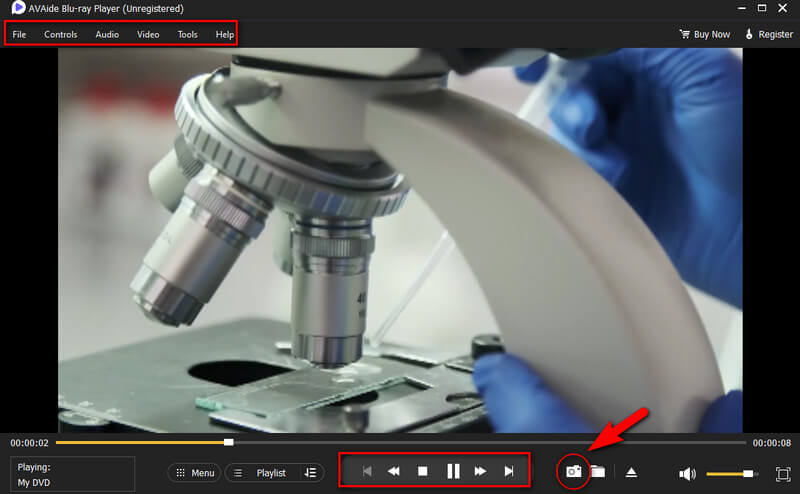Open the File menu

(19, 34)
